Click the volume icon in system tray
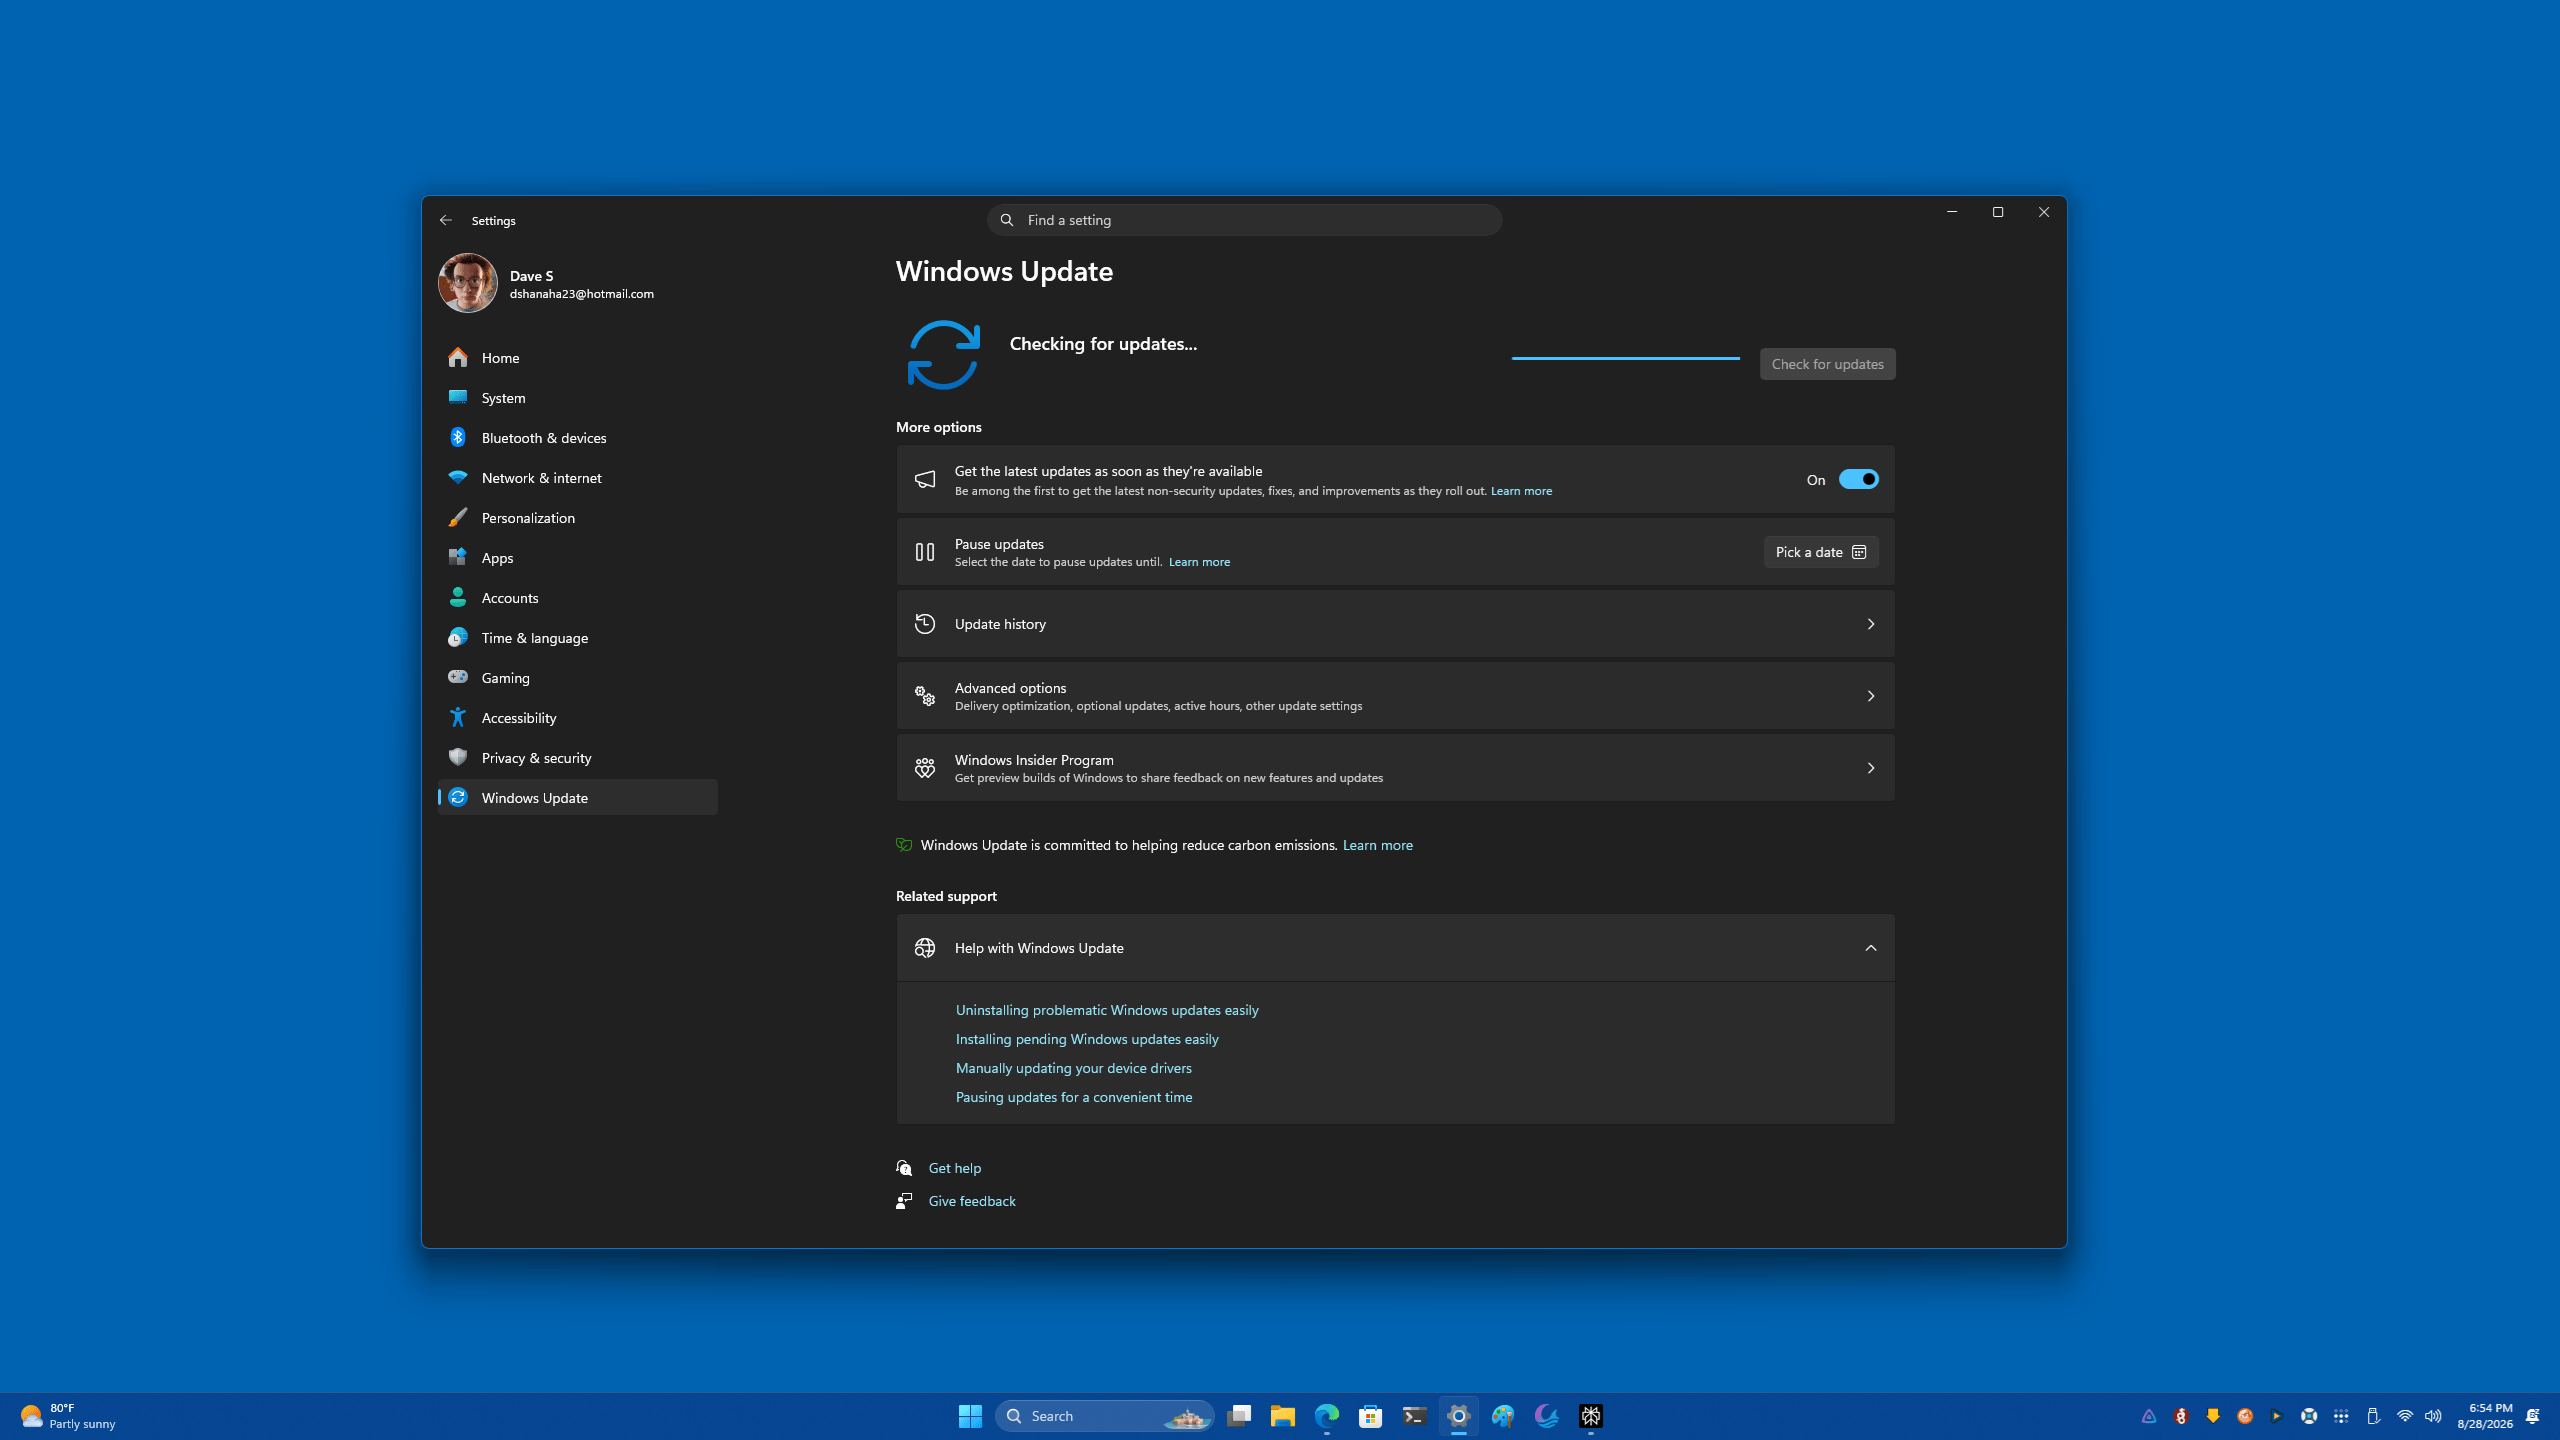The image size is (2560, 1440). 2433,1416
